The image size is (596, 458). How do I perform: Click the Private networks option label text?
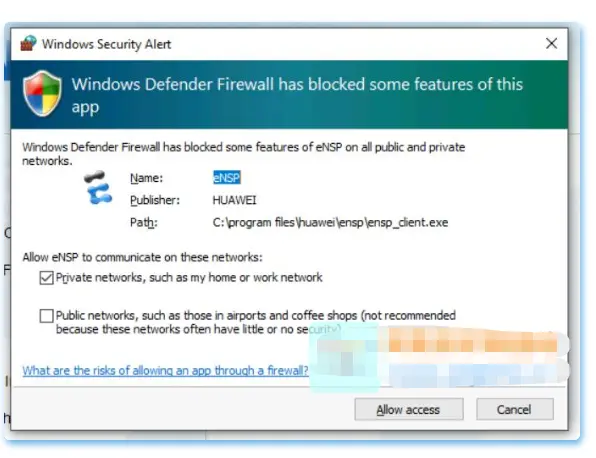pos(189,277)
